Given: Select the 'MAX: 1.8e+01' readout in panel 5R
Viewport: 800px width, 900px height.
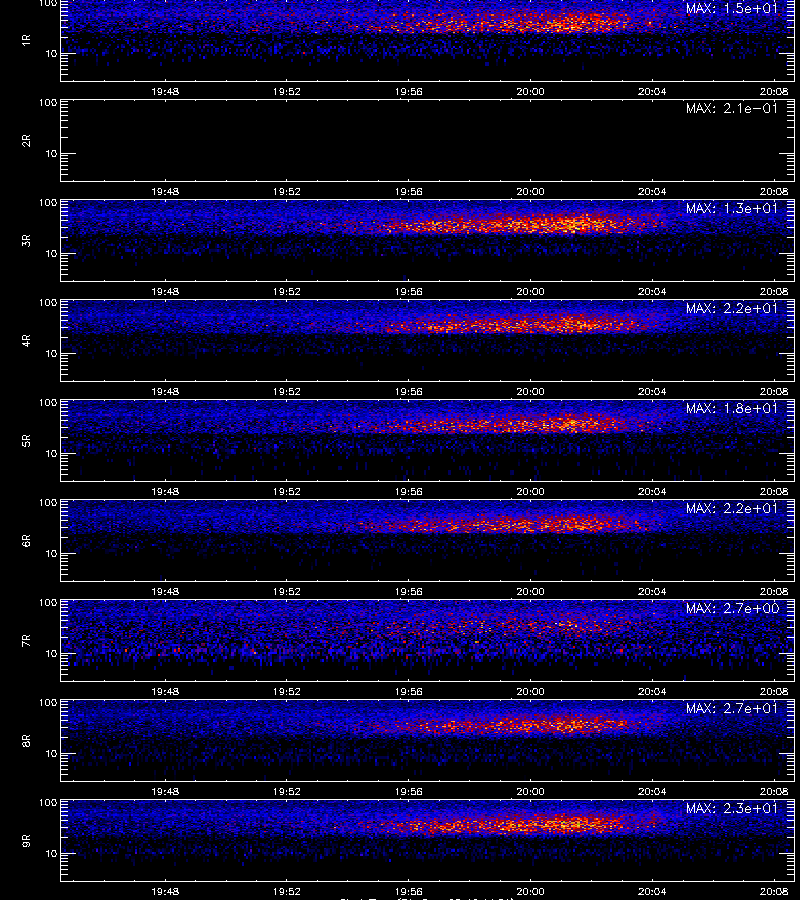Looking at the screenshot, I should (732, 408).
